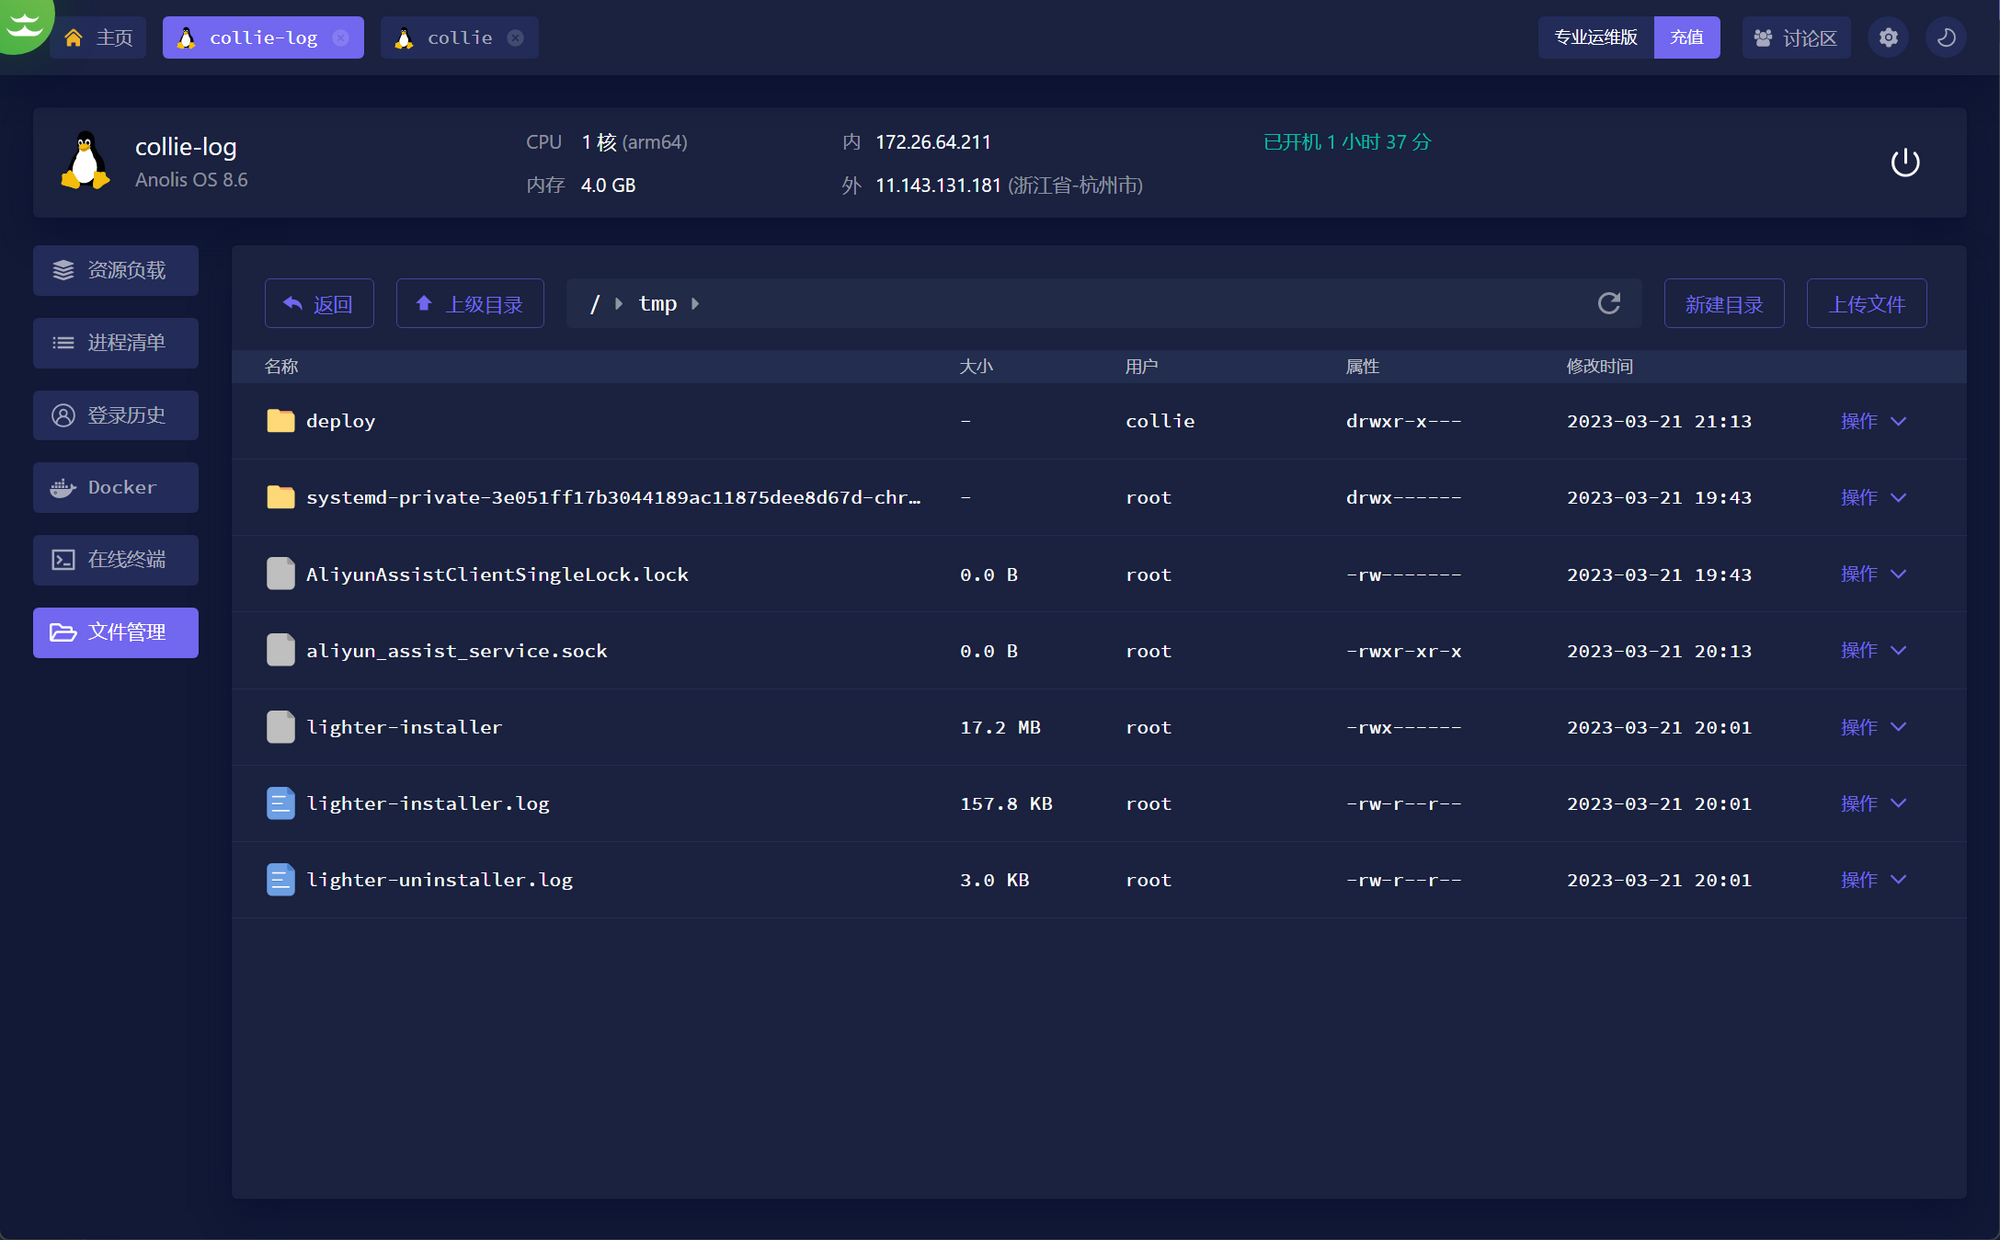
Task: Open 在线终端 terminal in sidebar
Action: (x=115, y=560)
